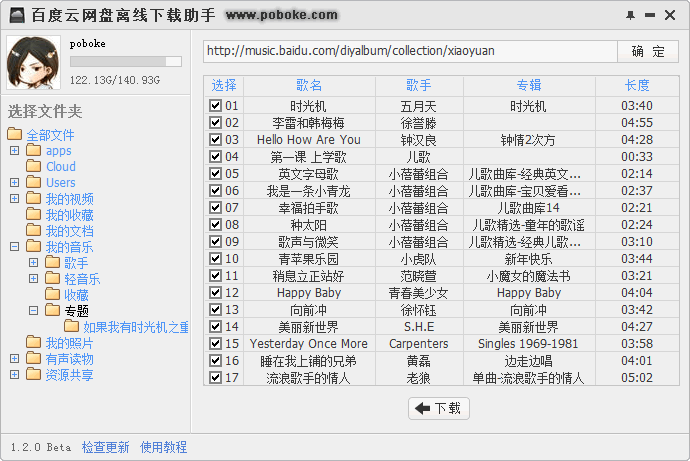The width and height of the screenshot is (690, 461).
Task: Sort by 专辑 column header
Action: click(x=529, y=85)
